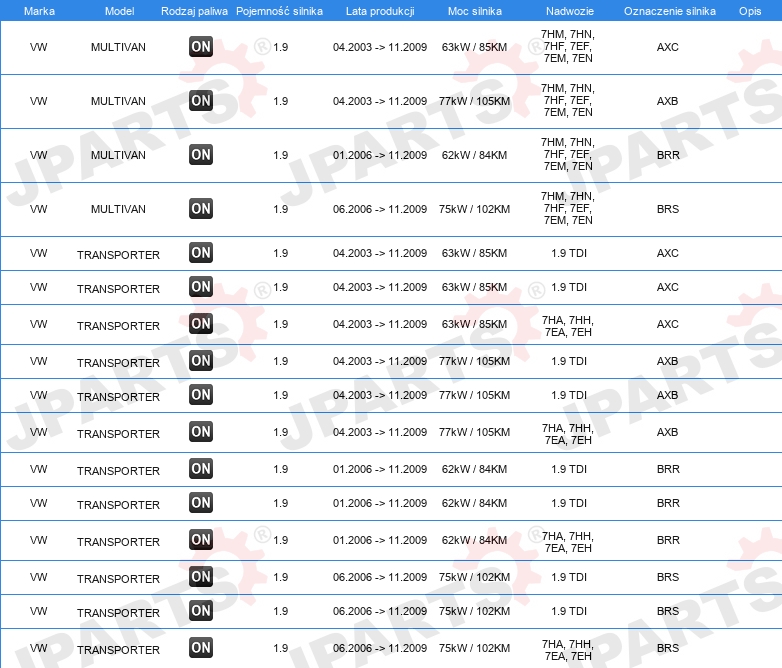This screenshot has width=782, height=668.
Task: Click MULTIVAN model cell in the BRS row
Action: click(x=118, y=209)
